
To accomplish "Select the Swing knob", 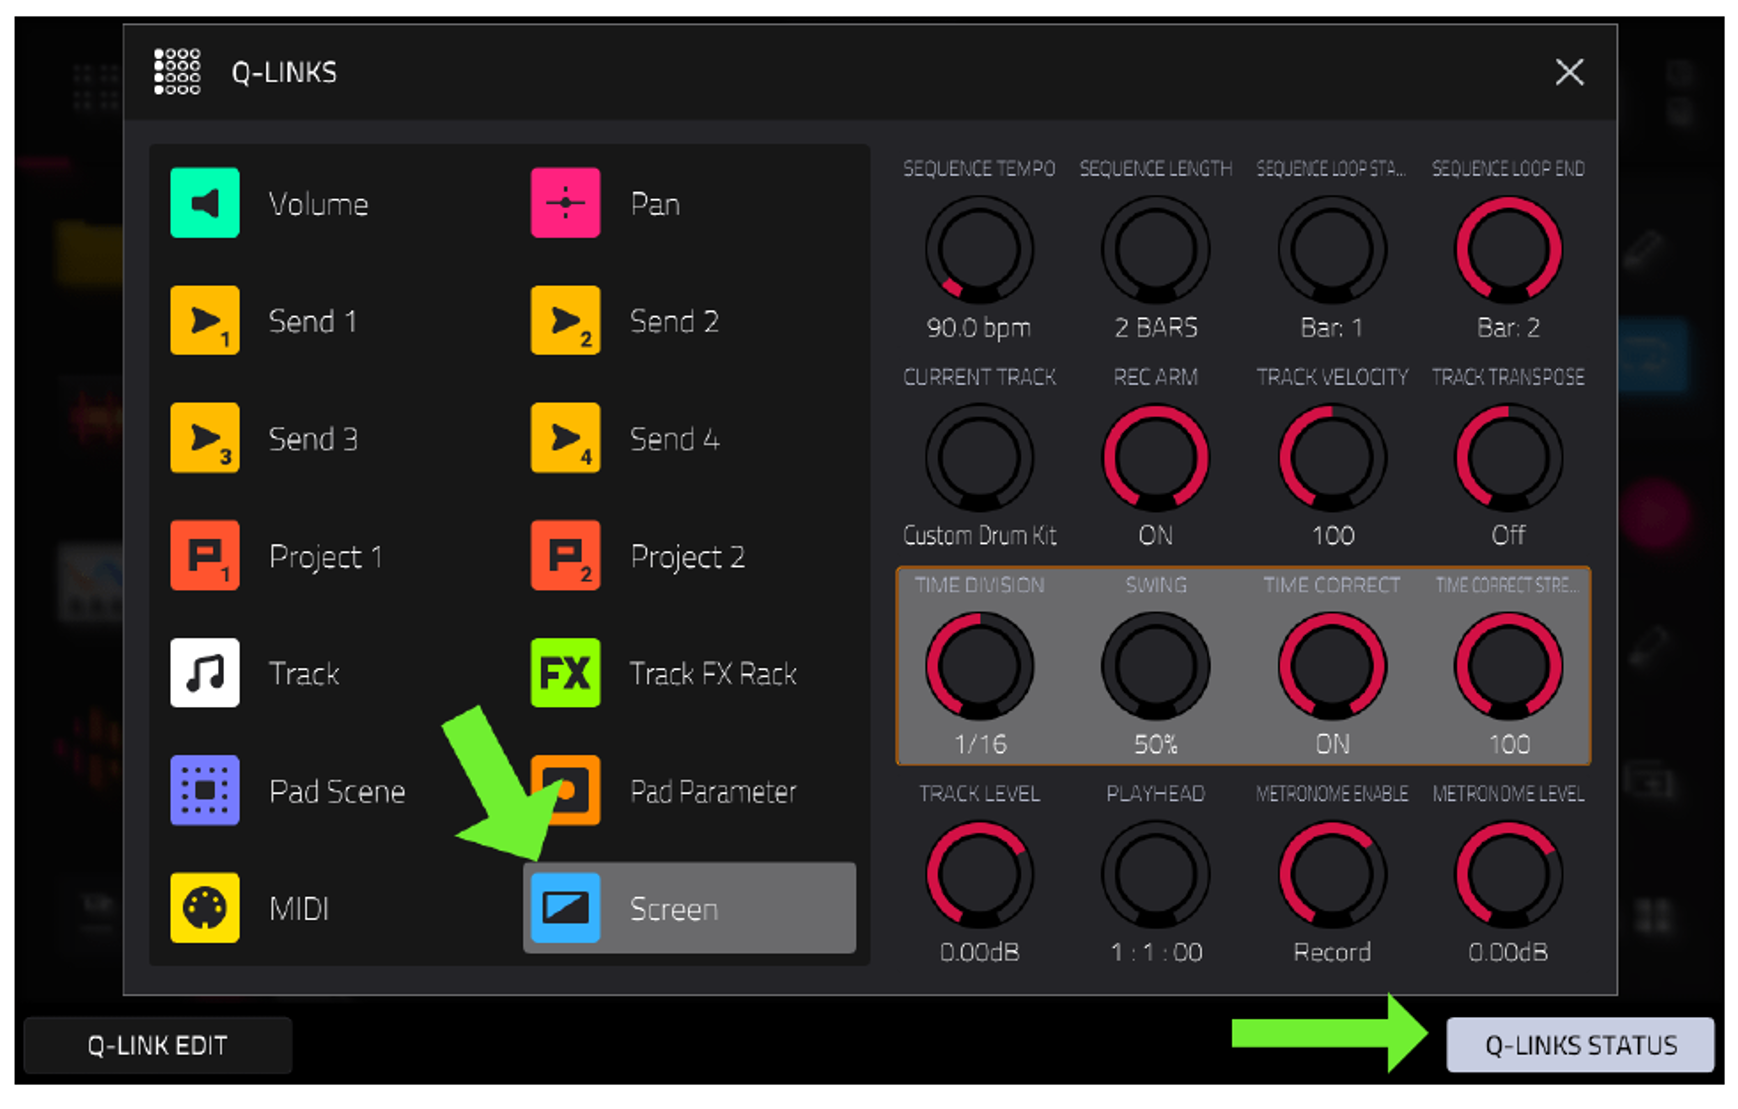I will coord(1155,667).
